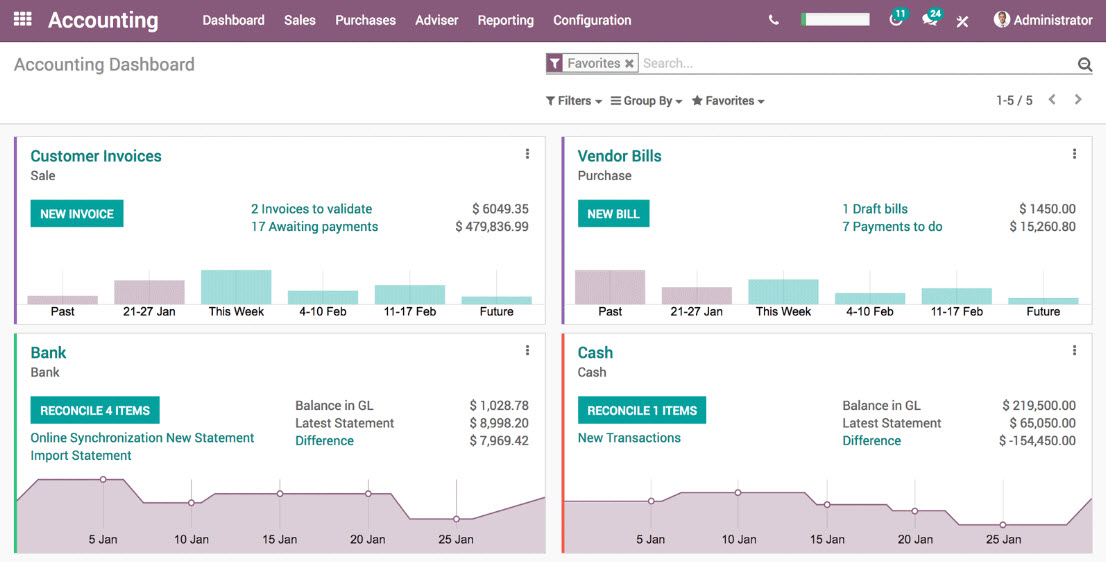The height and width of the screenshot is (562, 1106).
Task: Open the Favorites dropdown menu
Action: tap(728, 101)
